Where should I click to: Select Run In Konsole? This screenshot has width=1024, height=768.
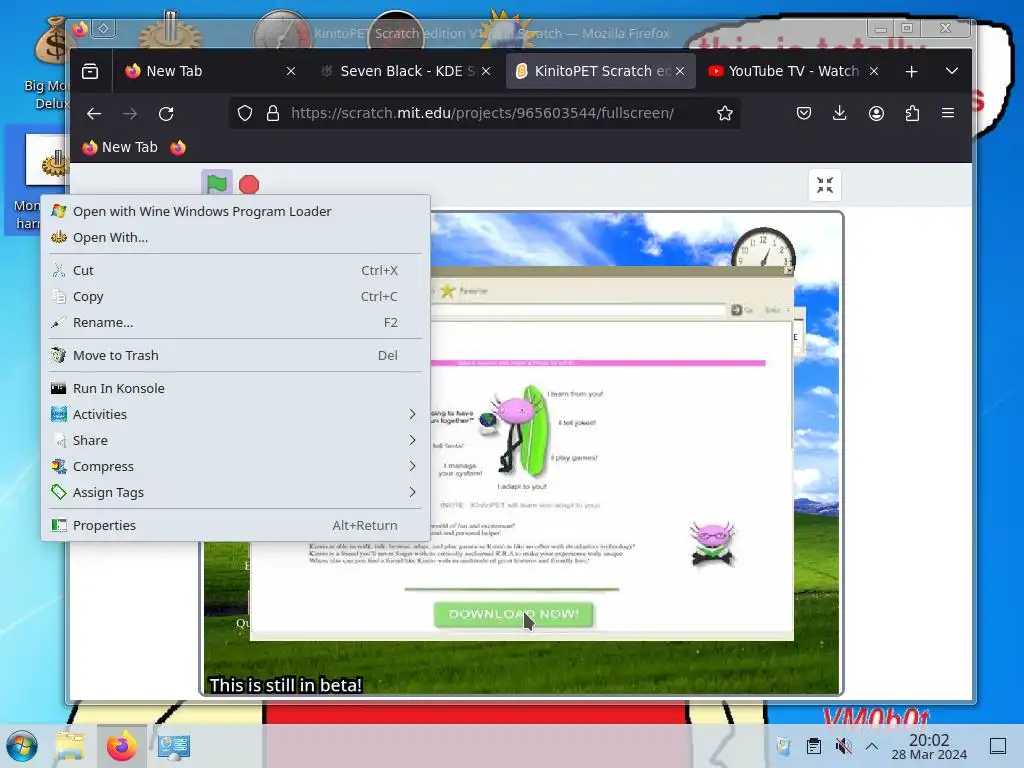coord(235,388)
